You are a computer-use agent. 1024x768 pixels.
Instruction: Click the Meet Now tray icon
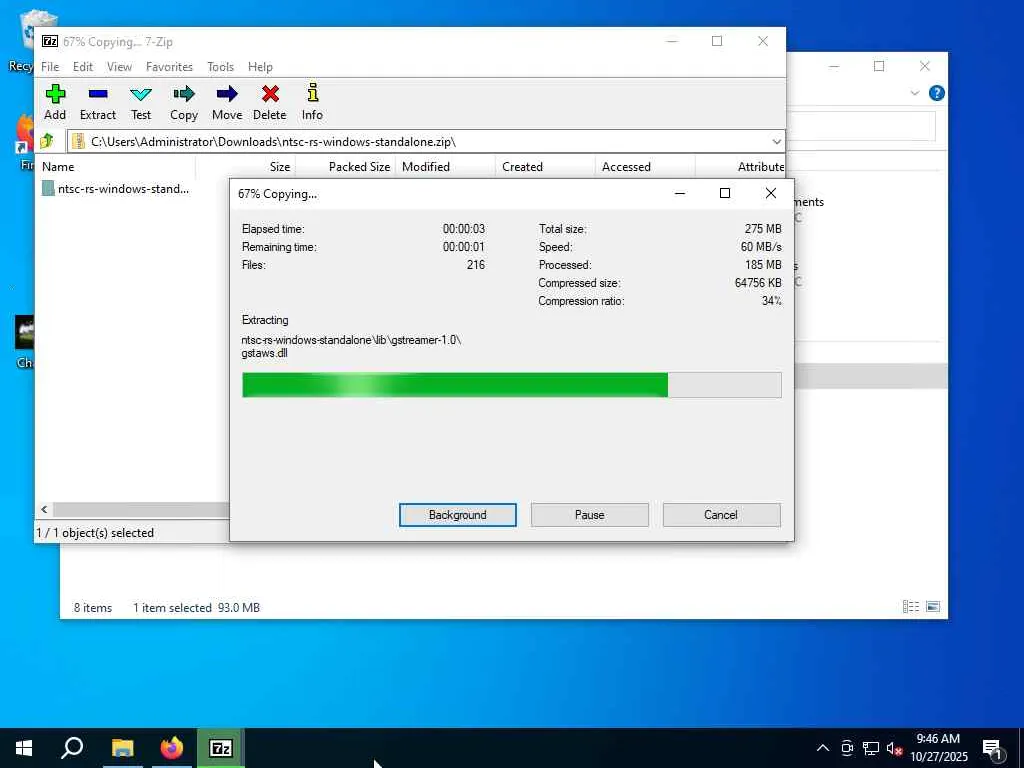point(847,748)
